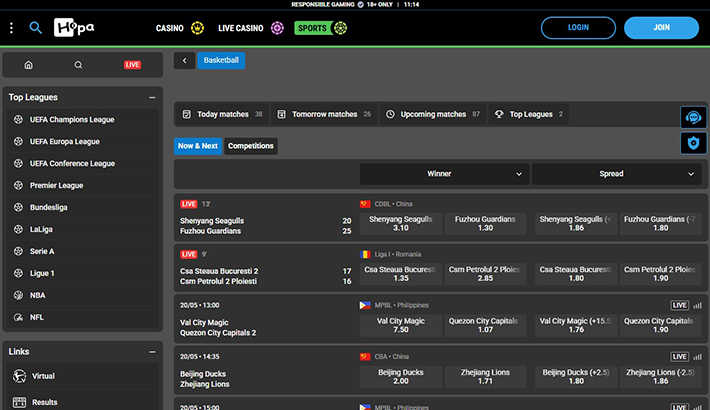The image size is (710, 410).
Task: Open the Winner market dropdown
Action: (444, 174)
